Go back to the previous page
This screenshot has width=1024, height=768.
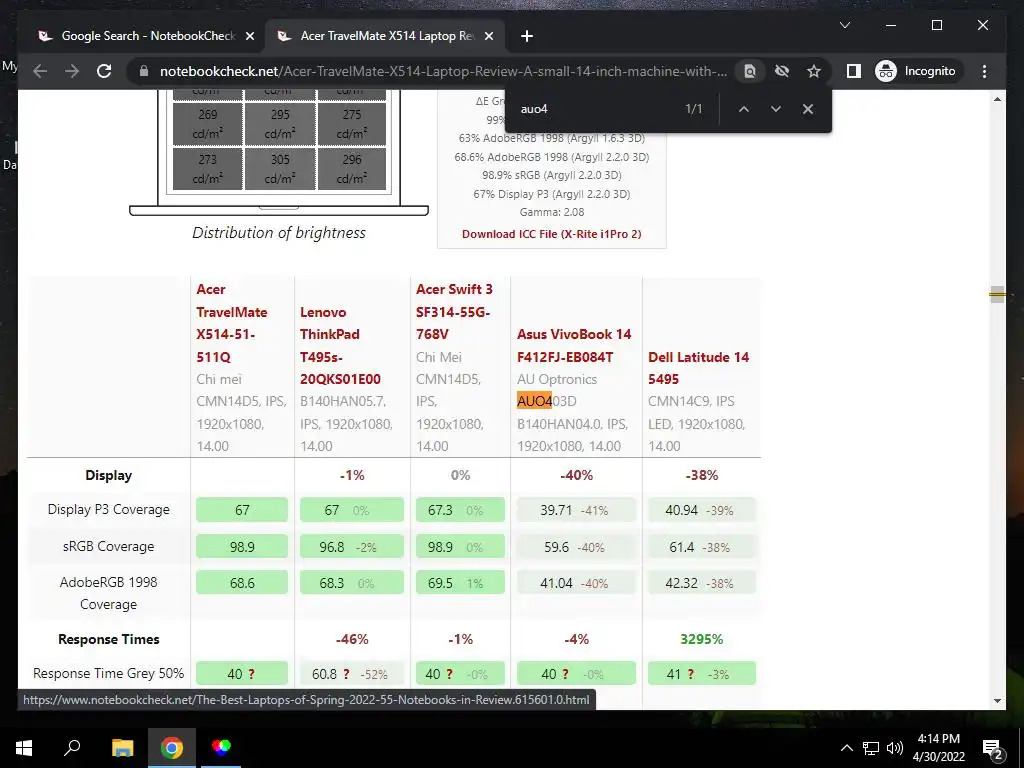(40, 71)
